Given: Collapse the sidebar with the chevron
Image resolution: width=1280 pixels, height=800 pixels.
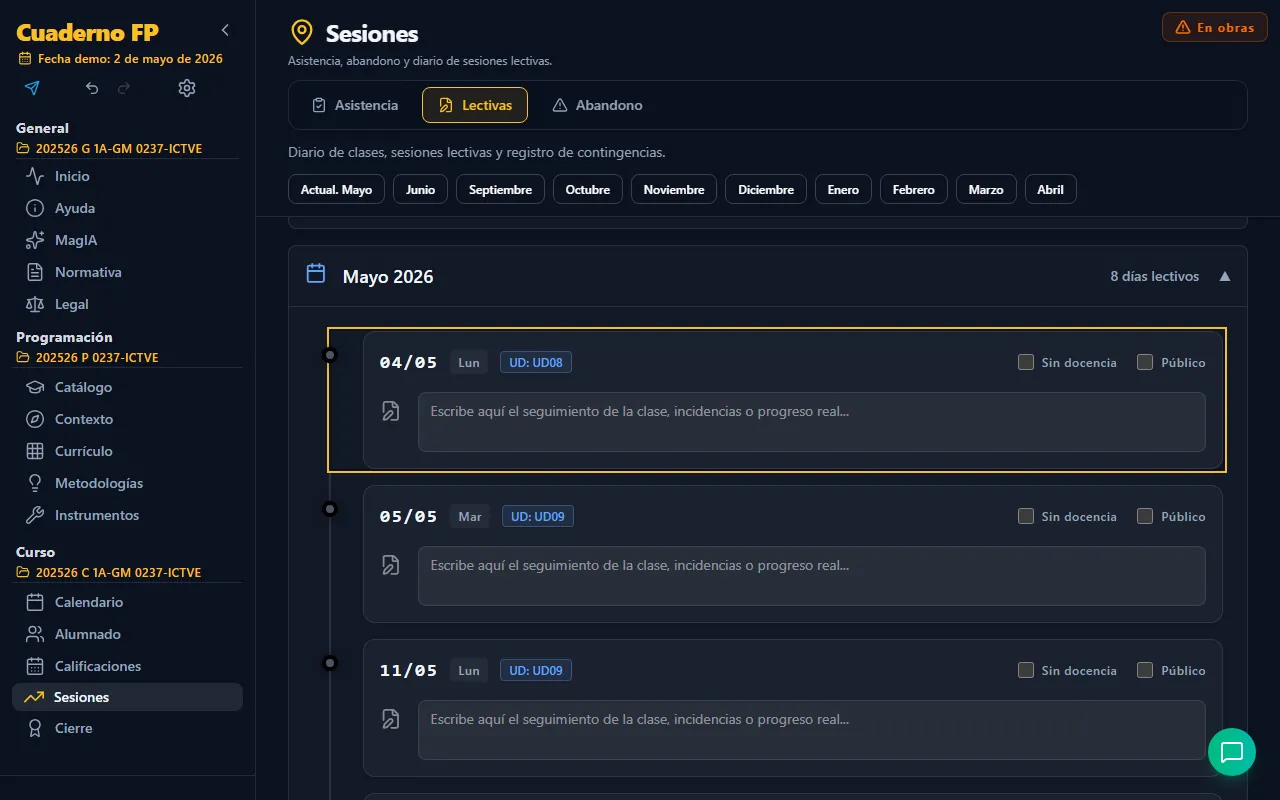Looking at the screenshot, I should coord(225,30).
